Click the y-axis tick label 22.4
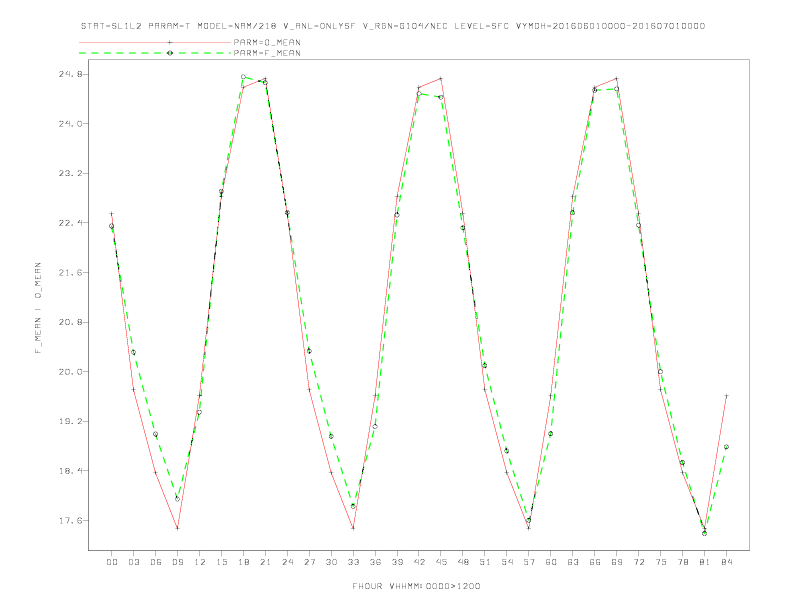The image size is (792, 612). click(x=69, y=223)
